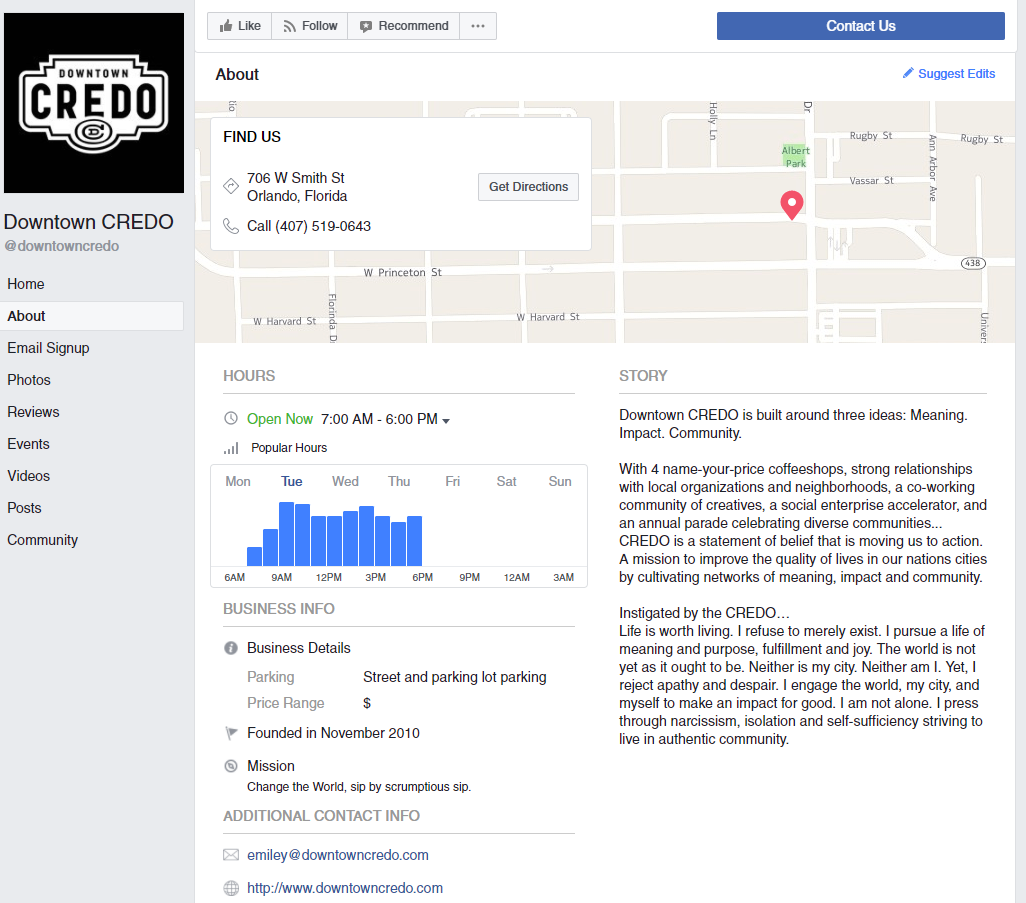
Task: Click the clock icon beside Open Now
Action: [x=231, y=418]
